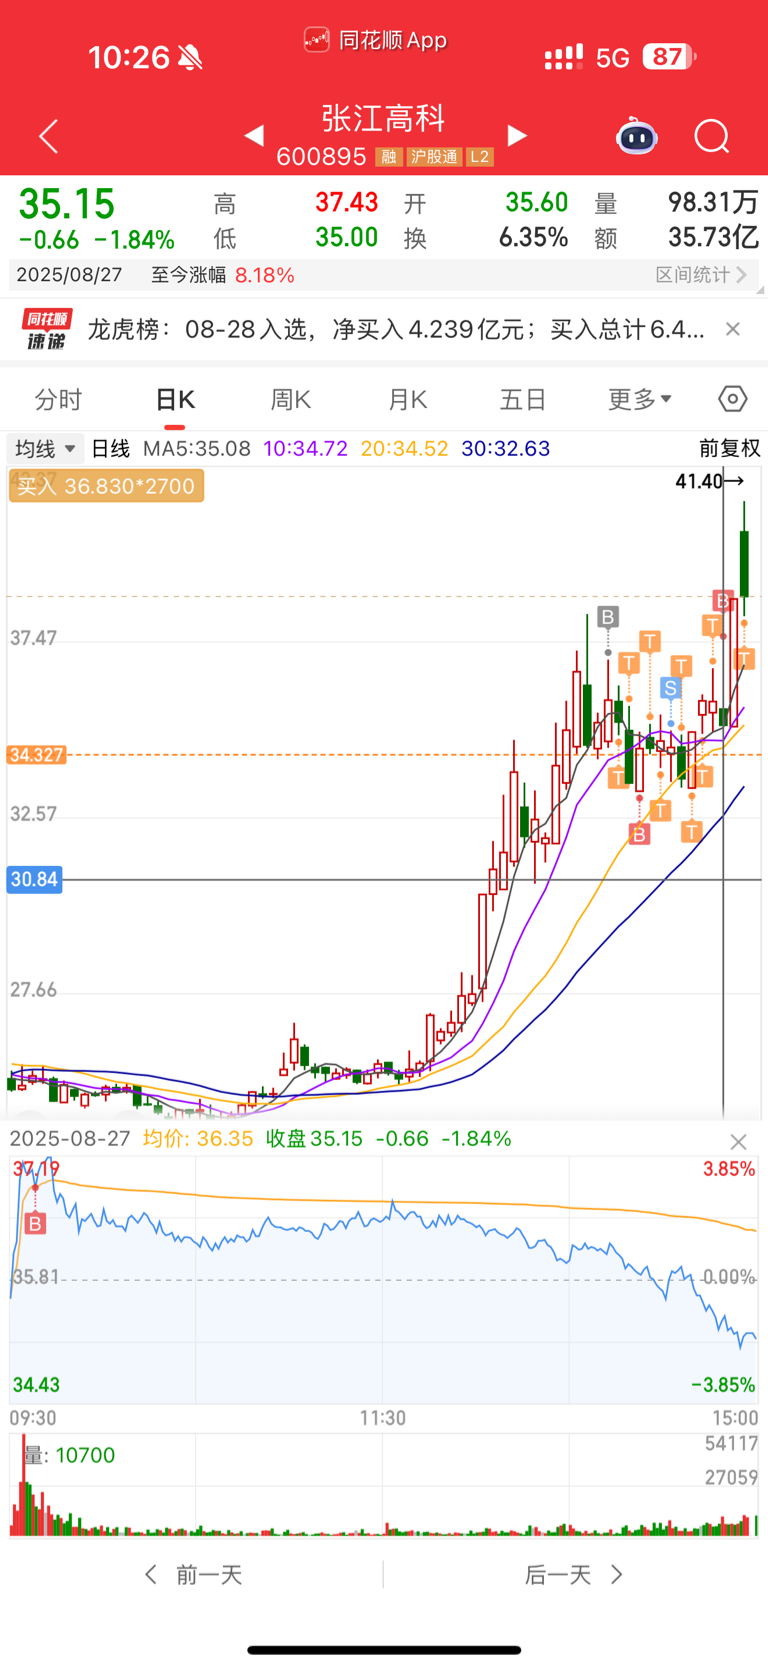
Task: Go to 后一天 next day
Action: (573, 1575)
